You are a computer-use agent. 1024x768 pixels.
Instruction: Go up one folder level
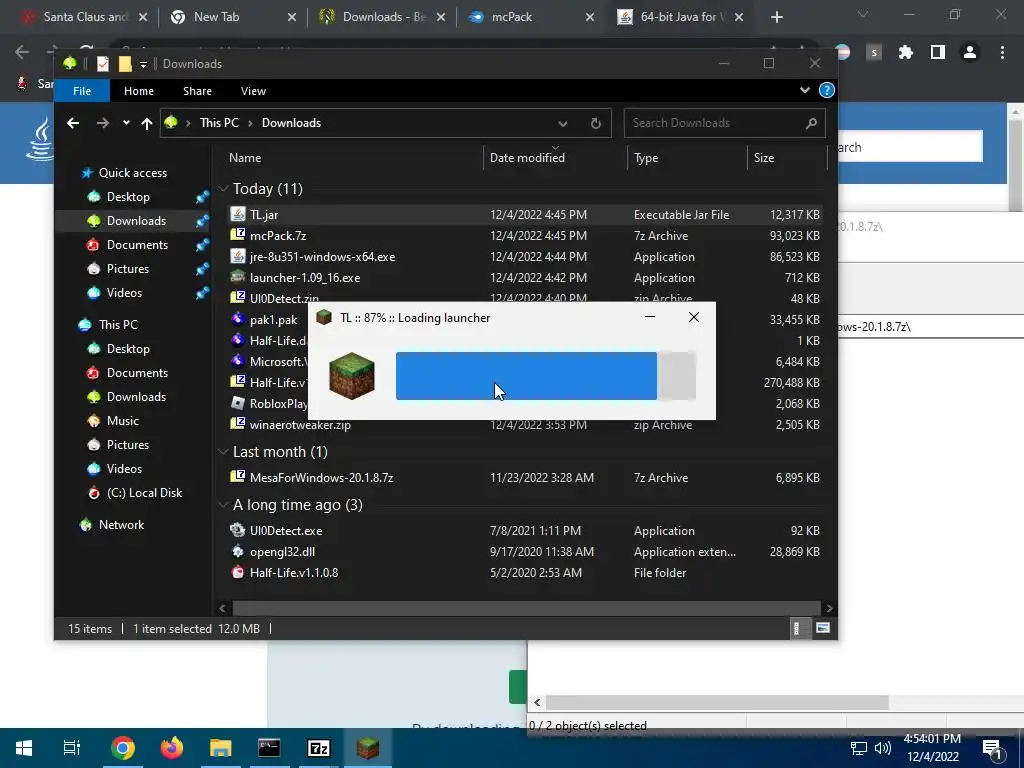pyautogui.click(x=146, y=123)
